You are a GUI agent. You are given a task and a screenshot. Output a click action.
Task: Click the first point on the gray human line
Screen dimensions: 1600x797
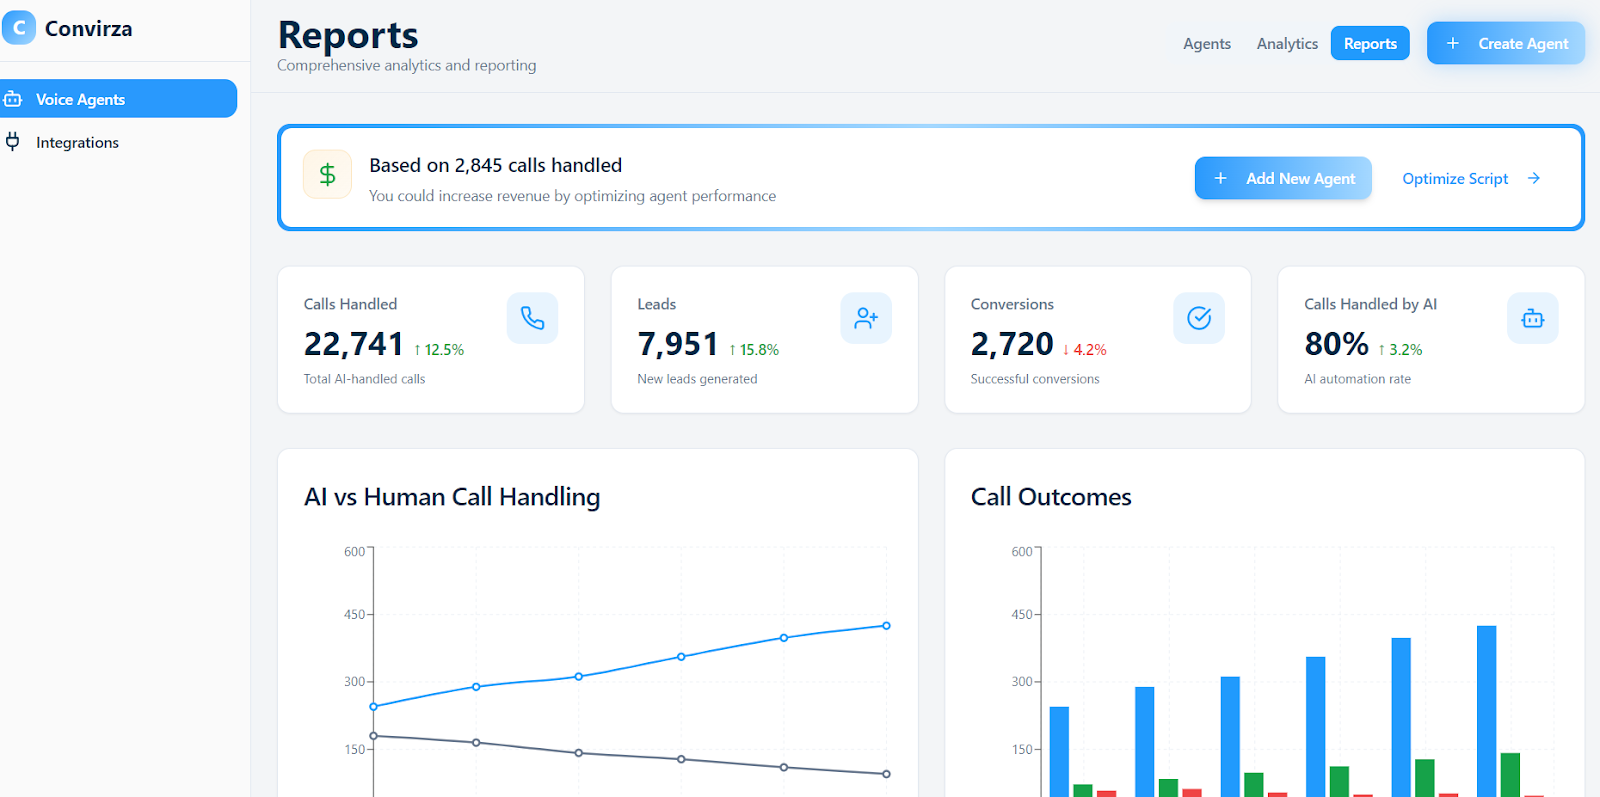(374, 736)
